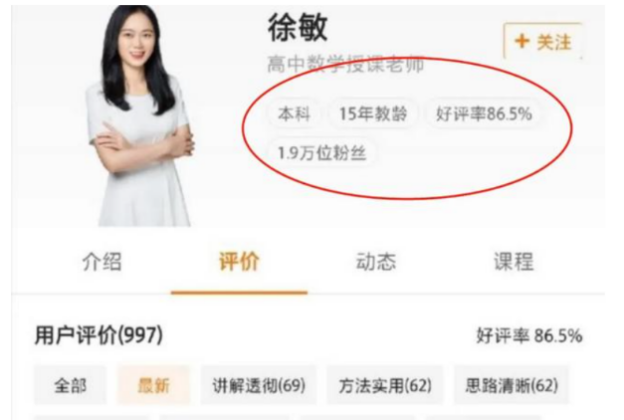This screenshot has height=420, width=624.
Task: Filter reviews by 思路清晰(62)
Action: point(511,385)
